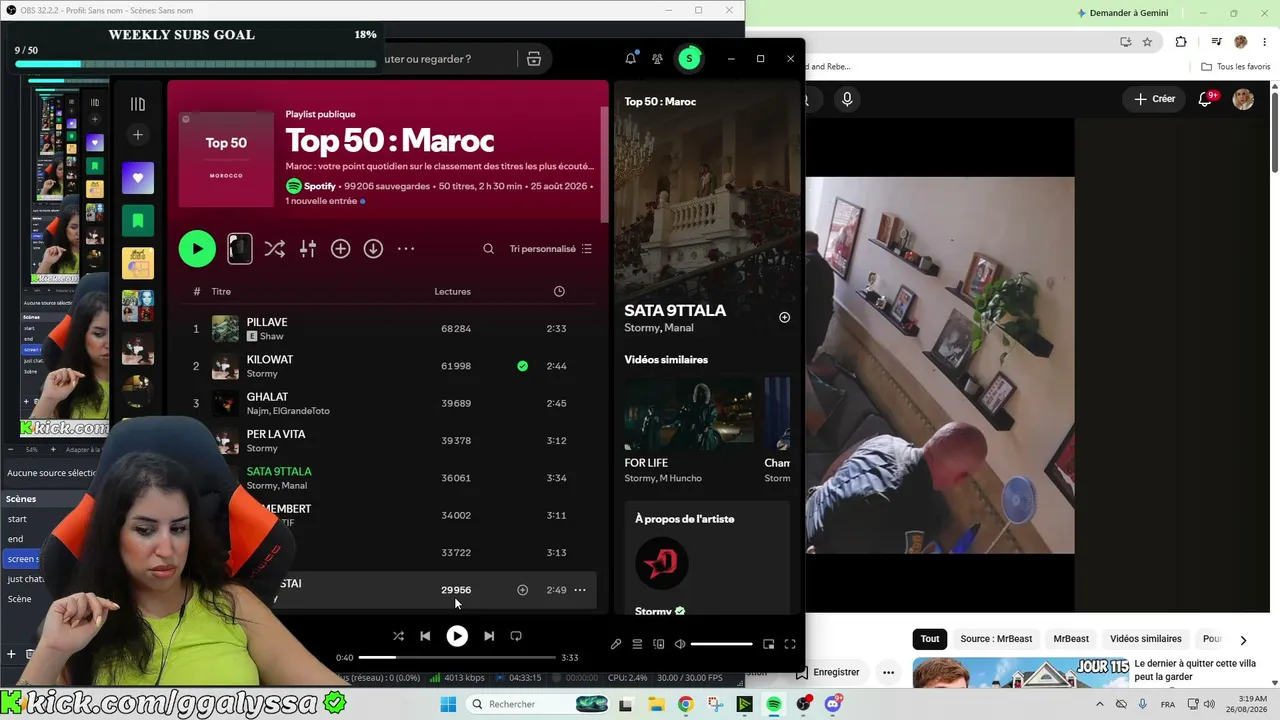The image size is (1280, 720).
Task: Toggle repeat in the Spotify player bar
Action: (x=516, y=636)
